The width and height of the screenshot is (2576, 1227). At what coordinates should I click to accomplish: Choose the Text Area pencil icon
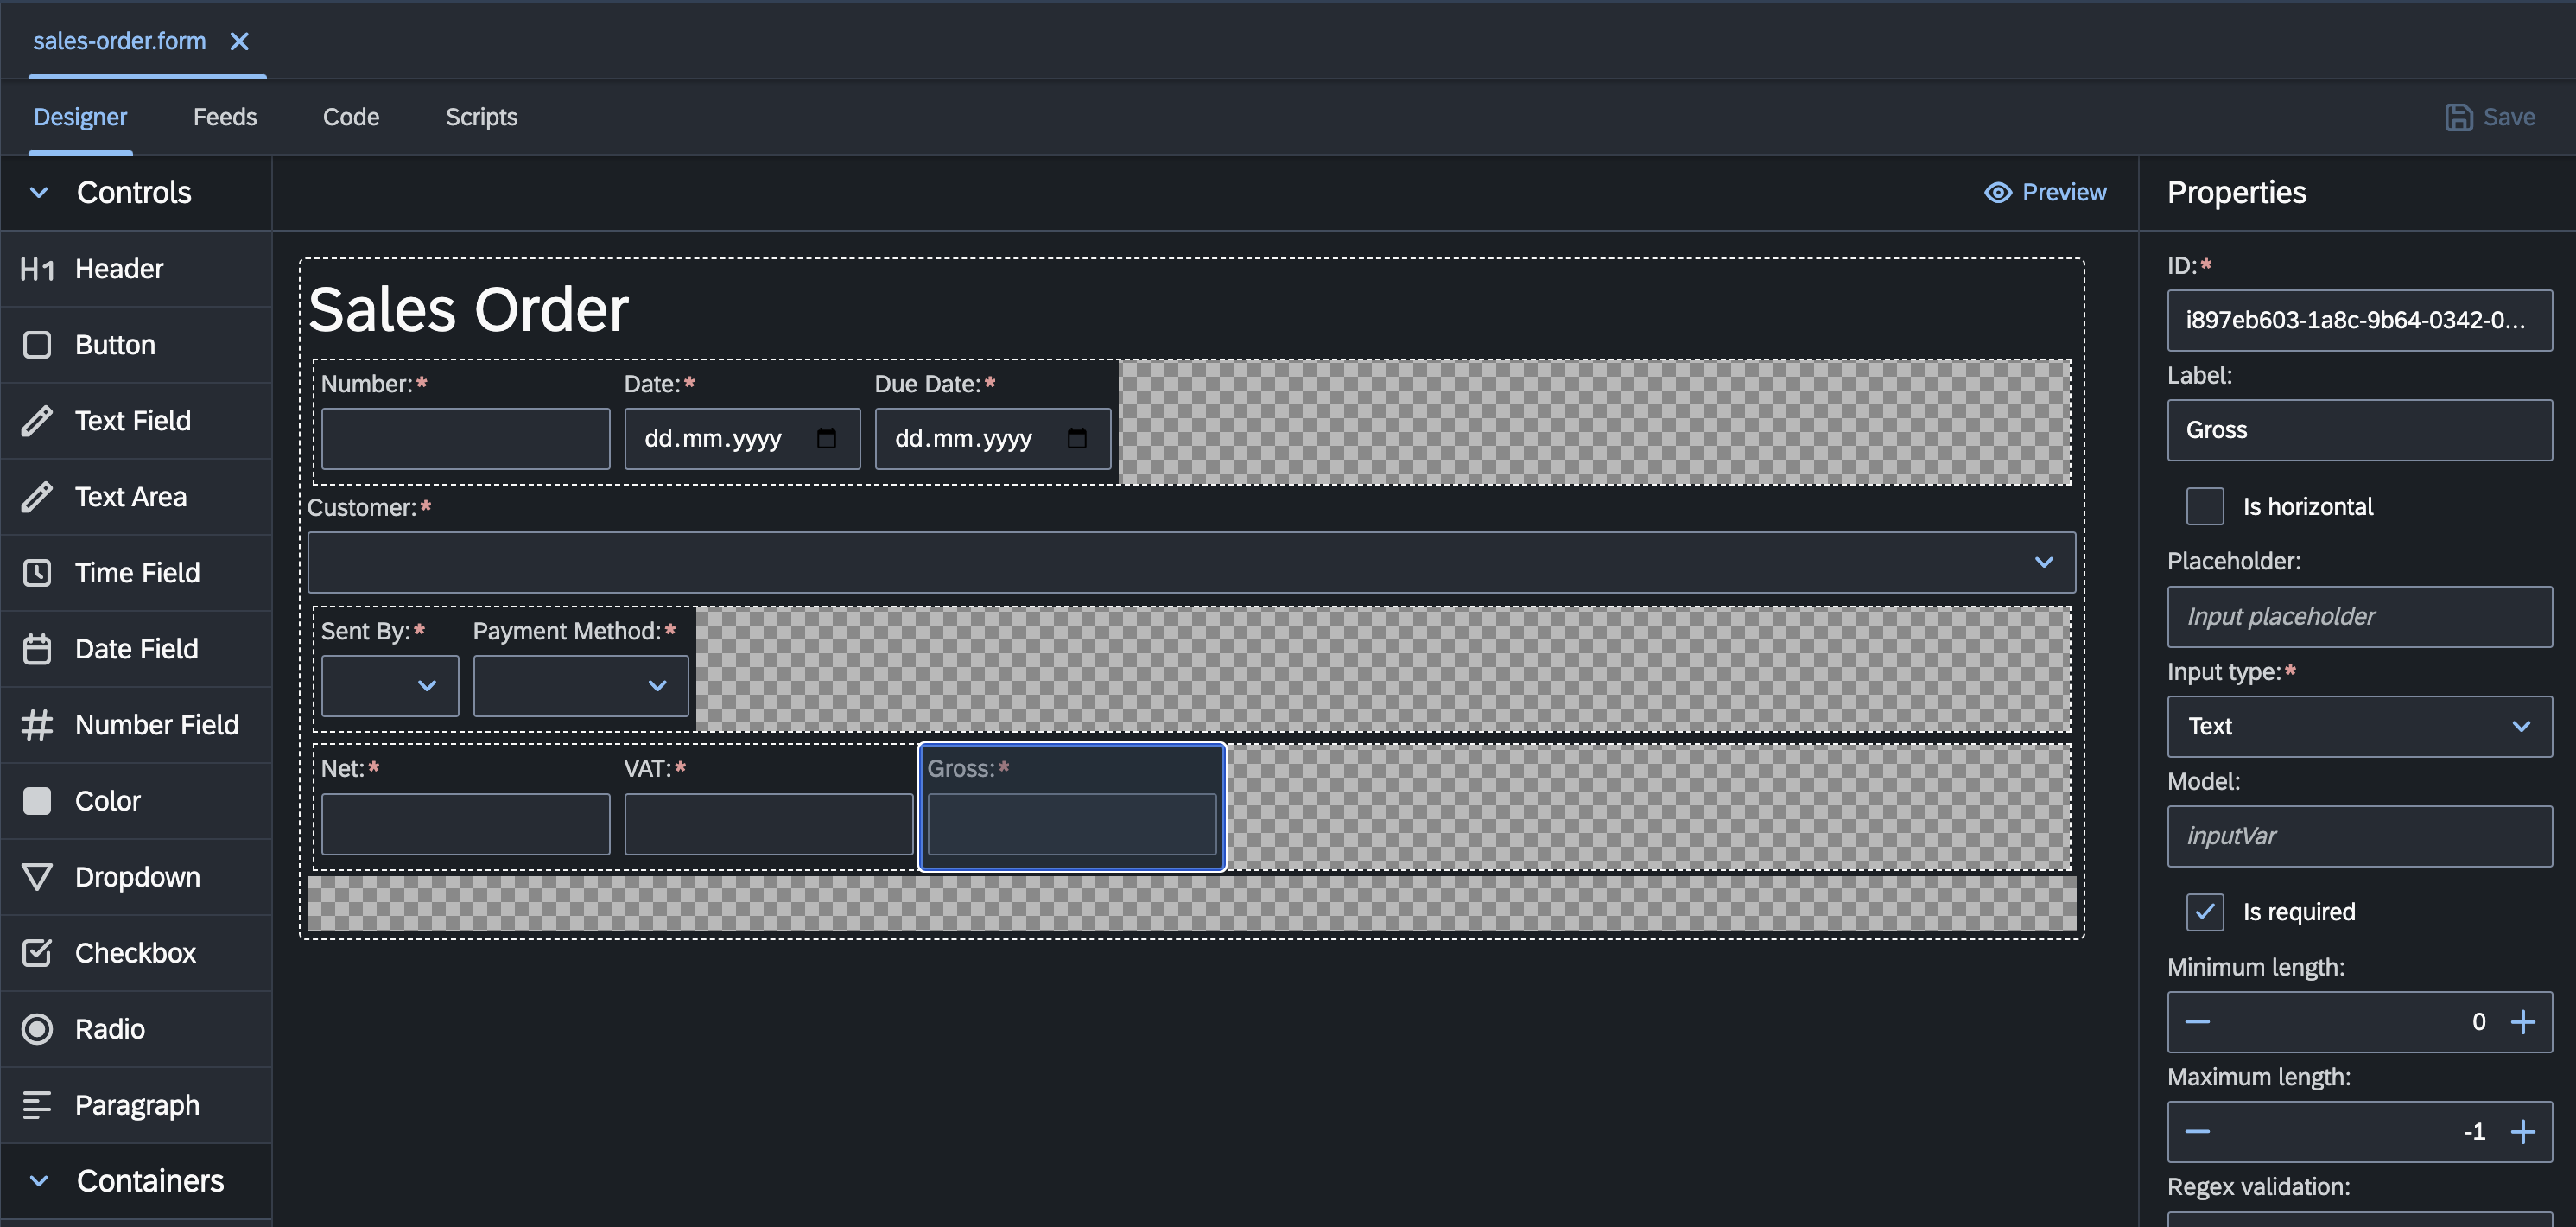point(37,497)
